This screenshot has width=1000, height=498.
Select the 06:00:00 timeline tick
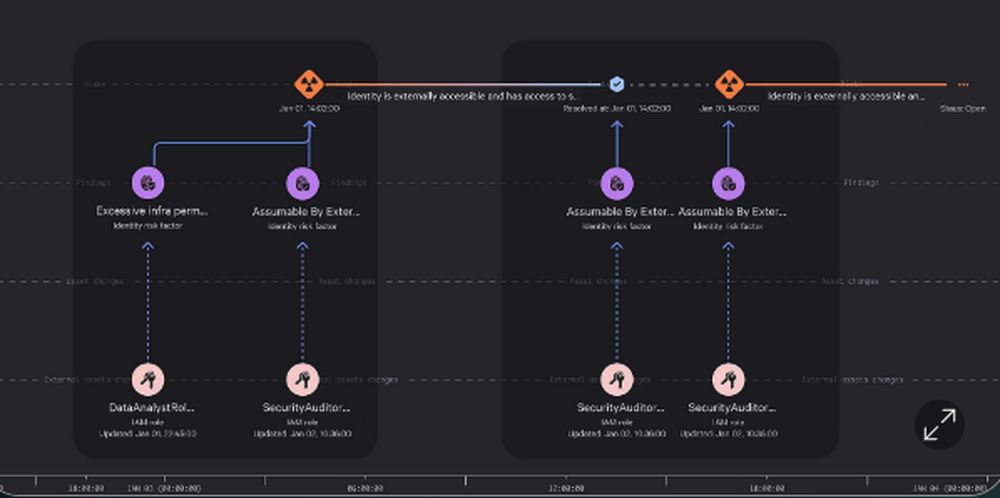pyautogui.click(x=365, y=488)
